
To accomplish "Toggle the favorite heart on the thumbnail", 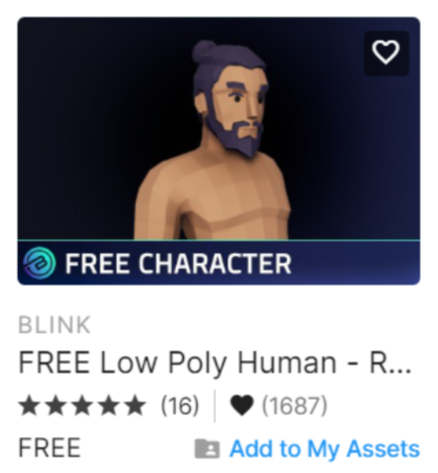I will 386,53.
